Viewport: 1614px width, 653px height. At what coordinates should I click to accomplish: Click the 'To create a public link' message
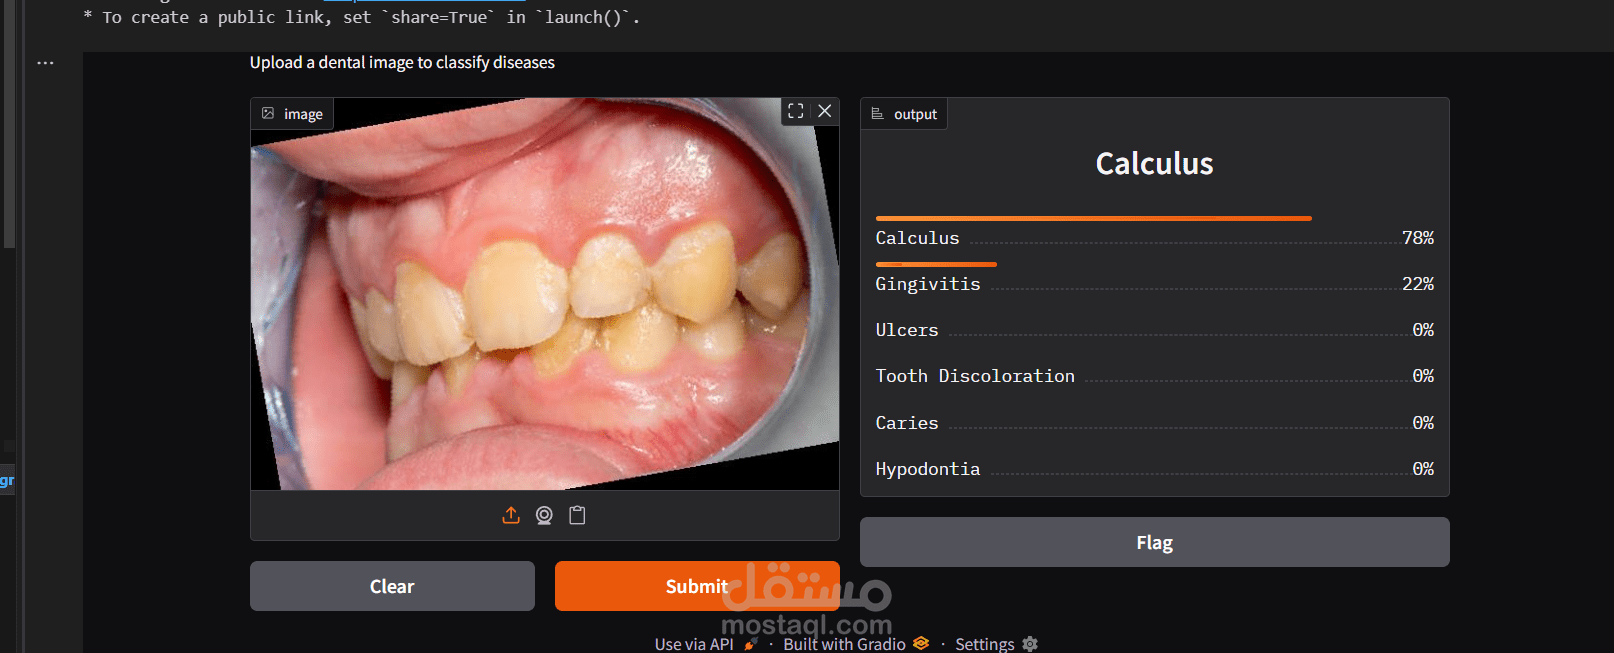pos(362,17)
